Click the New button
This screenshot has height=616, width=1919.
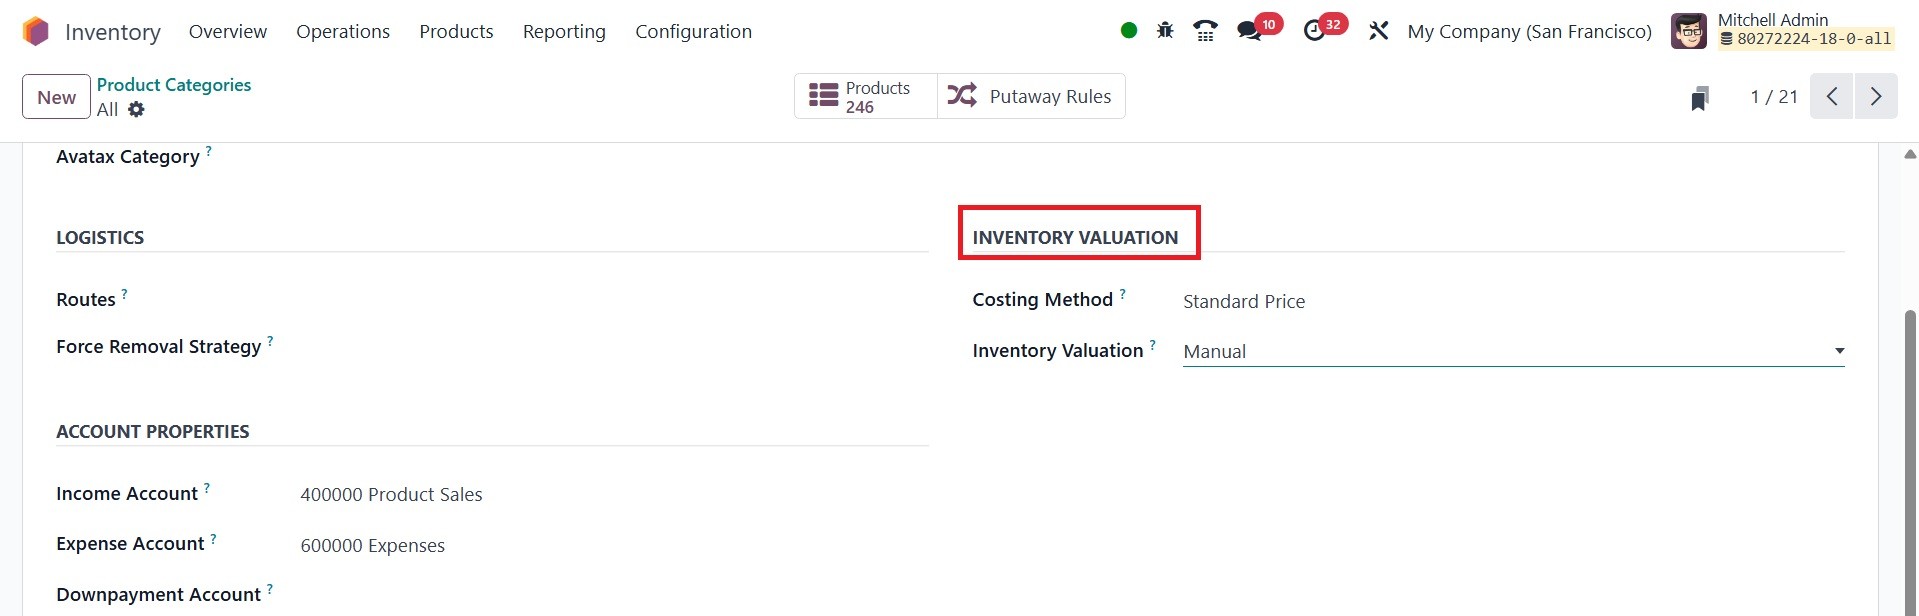pos(56,97)
